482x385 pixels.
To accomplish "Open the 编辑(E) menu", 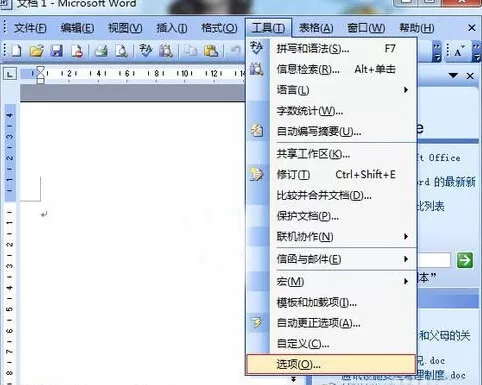I will pos(77,28).
